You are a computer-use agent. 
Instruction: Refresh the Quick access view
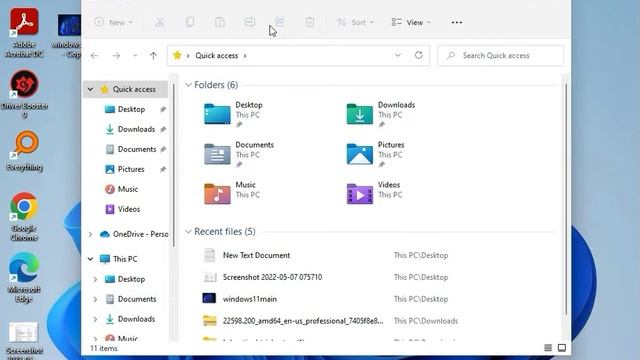[419, 55]
